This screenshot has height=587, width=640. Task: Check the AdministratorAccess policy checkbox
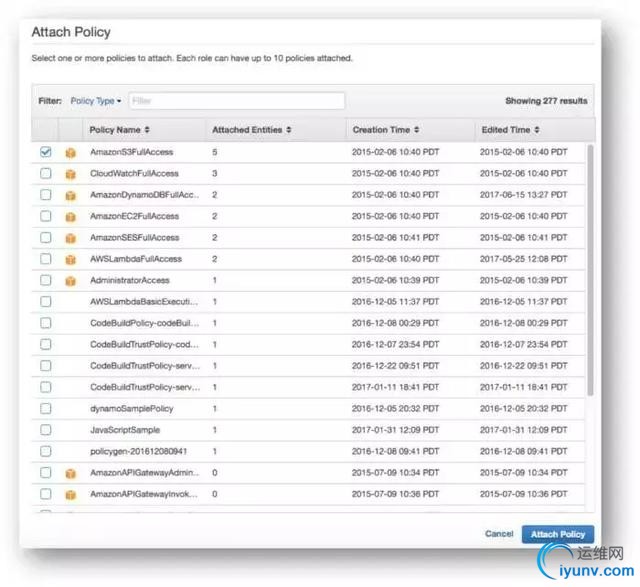pyautogui.click(x=46, y=280)
